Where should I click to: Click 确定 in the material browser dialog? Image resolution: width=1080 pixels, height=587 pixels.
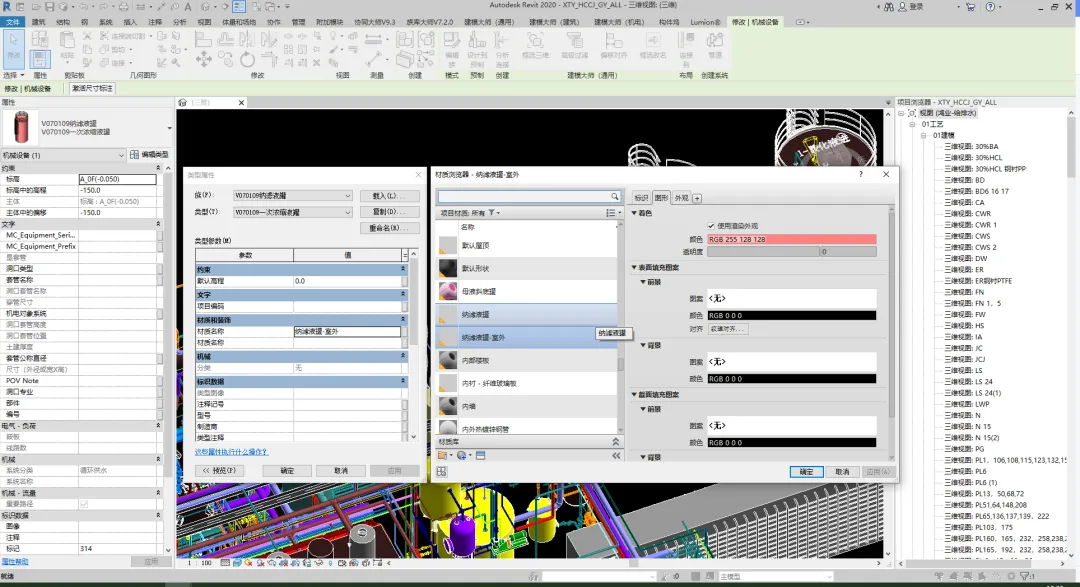805,471
